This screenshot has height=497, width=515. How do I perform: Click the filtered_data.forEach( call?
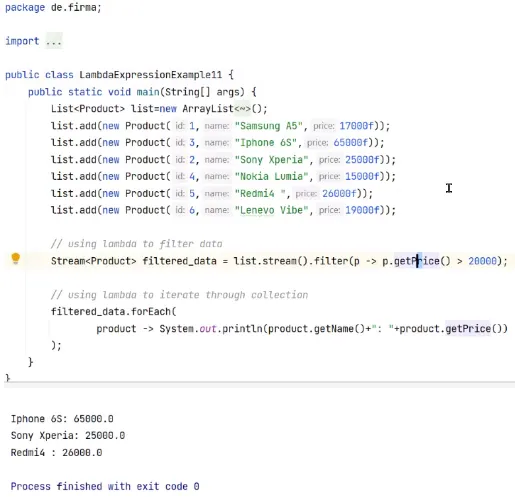pyautogui.click(x=114, y=312)
